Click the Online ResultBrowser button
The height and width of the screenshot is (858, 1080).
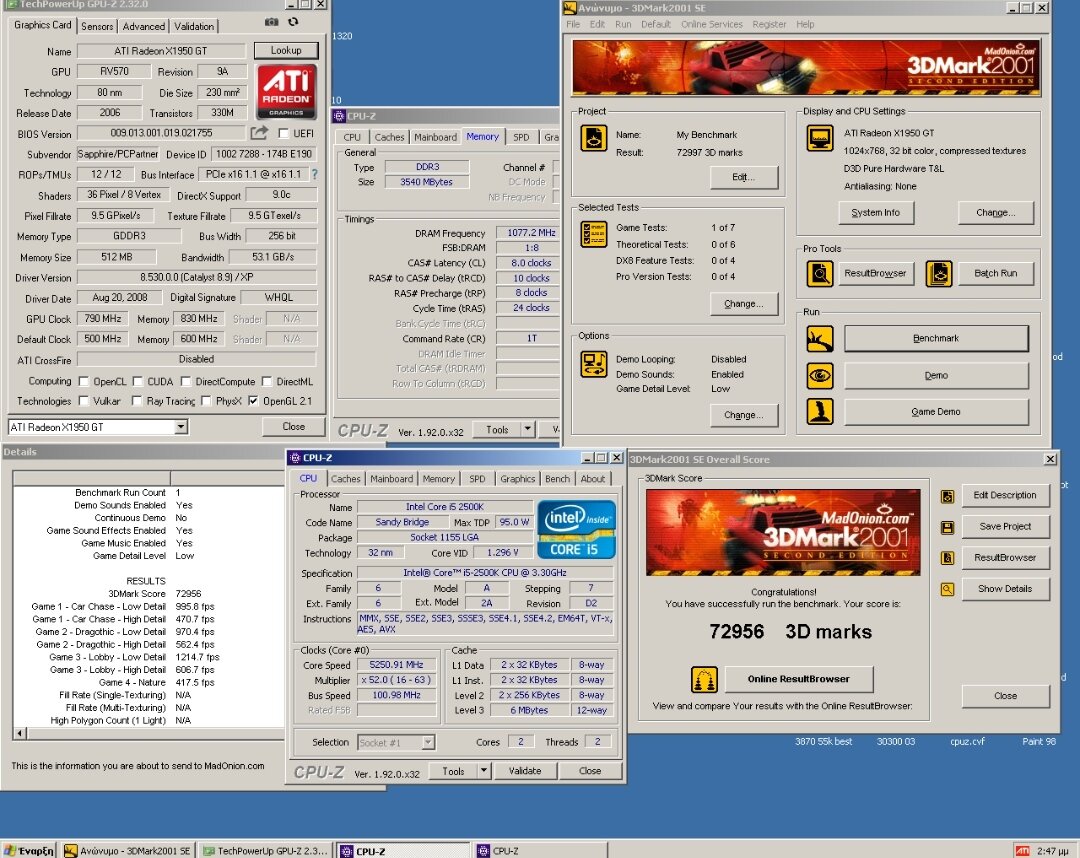pyautogui.click(x=798, y=679)
